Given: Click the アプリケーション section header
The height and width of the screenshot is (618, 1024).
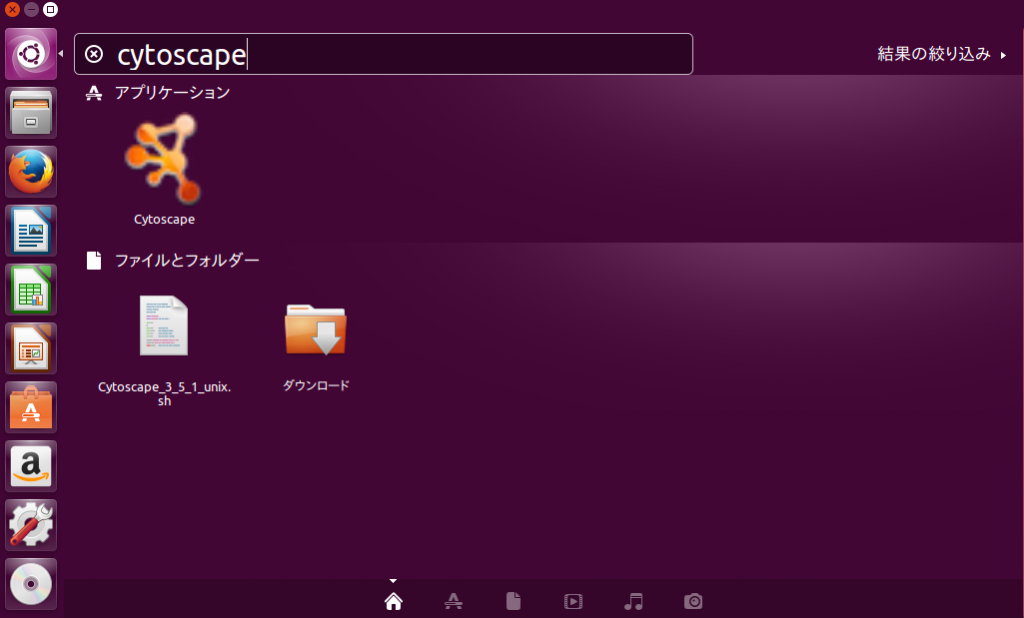Looking at the screenshot, I should pyautogui.click(x=158, y=93).
